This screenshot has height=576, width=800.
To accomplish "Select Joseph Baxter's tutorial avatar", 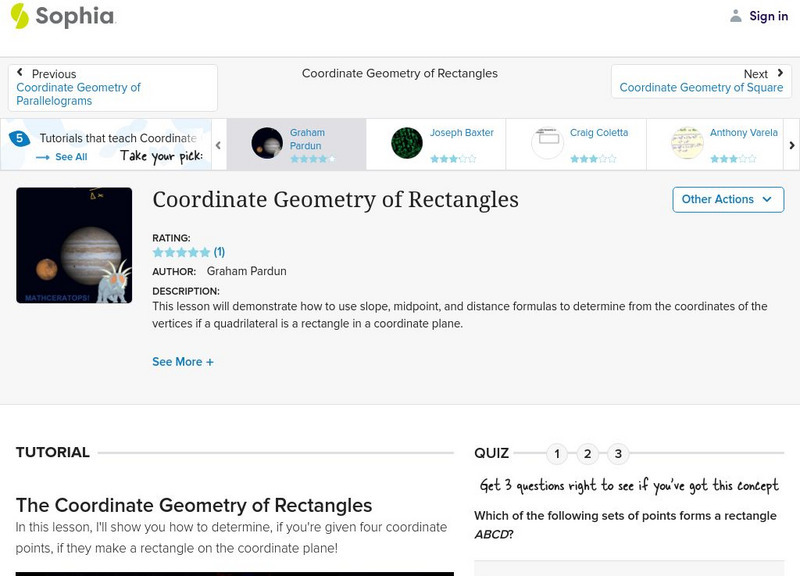I will [407, 143].
